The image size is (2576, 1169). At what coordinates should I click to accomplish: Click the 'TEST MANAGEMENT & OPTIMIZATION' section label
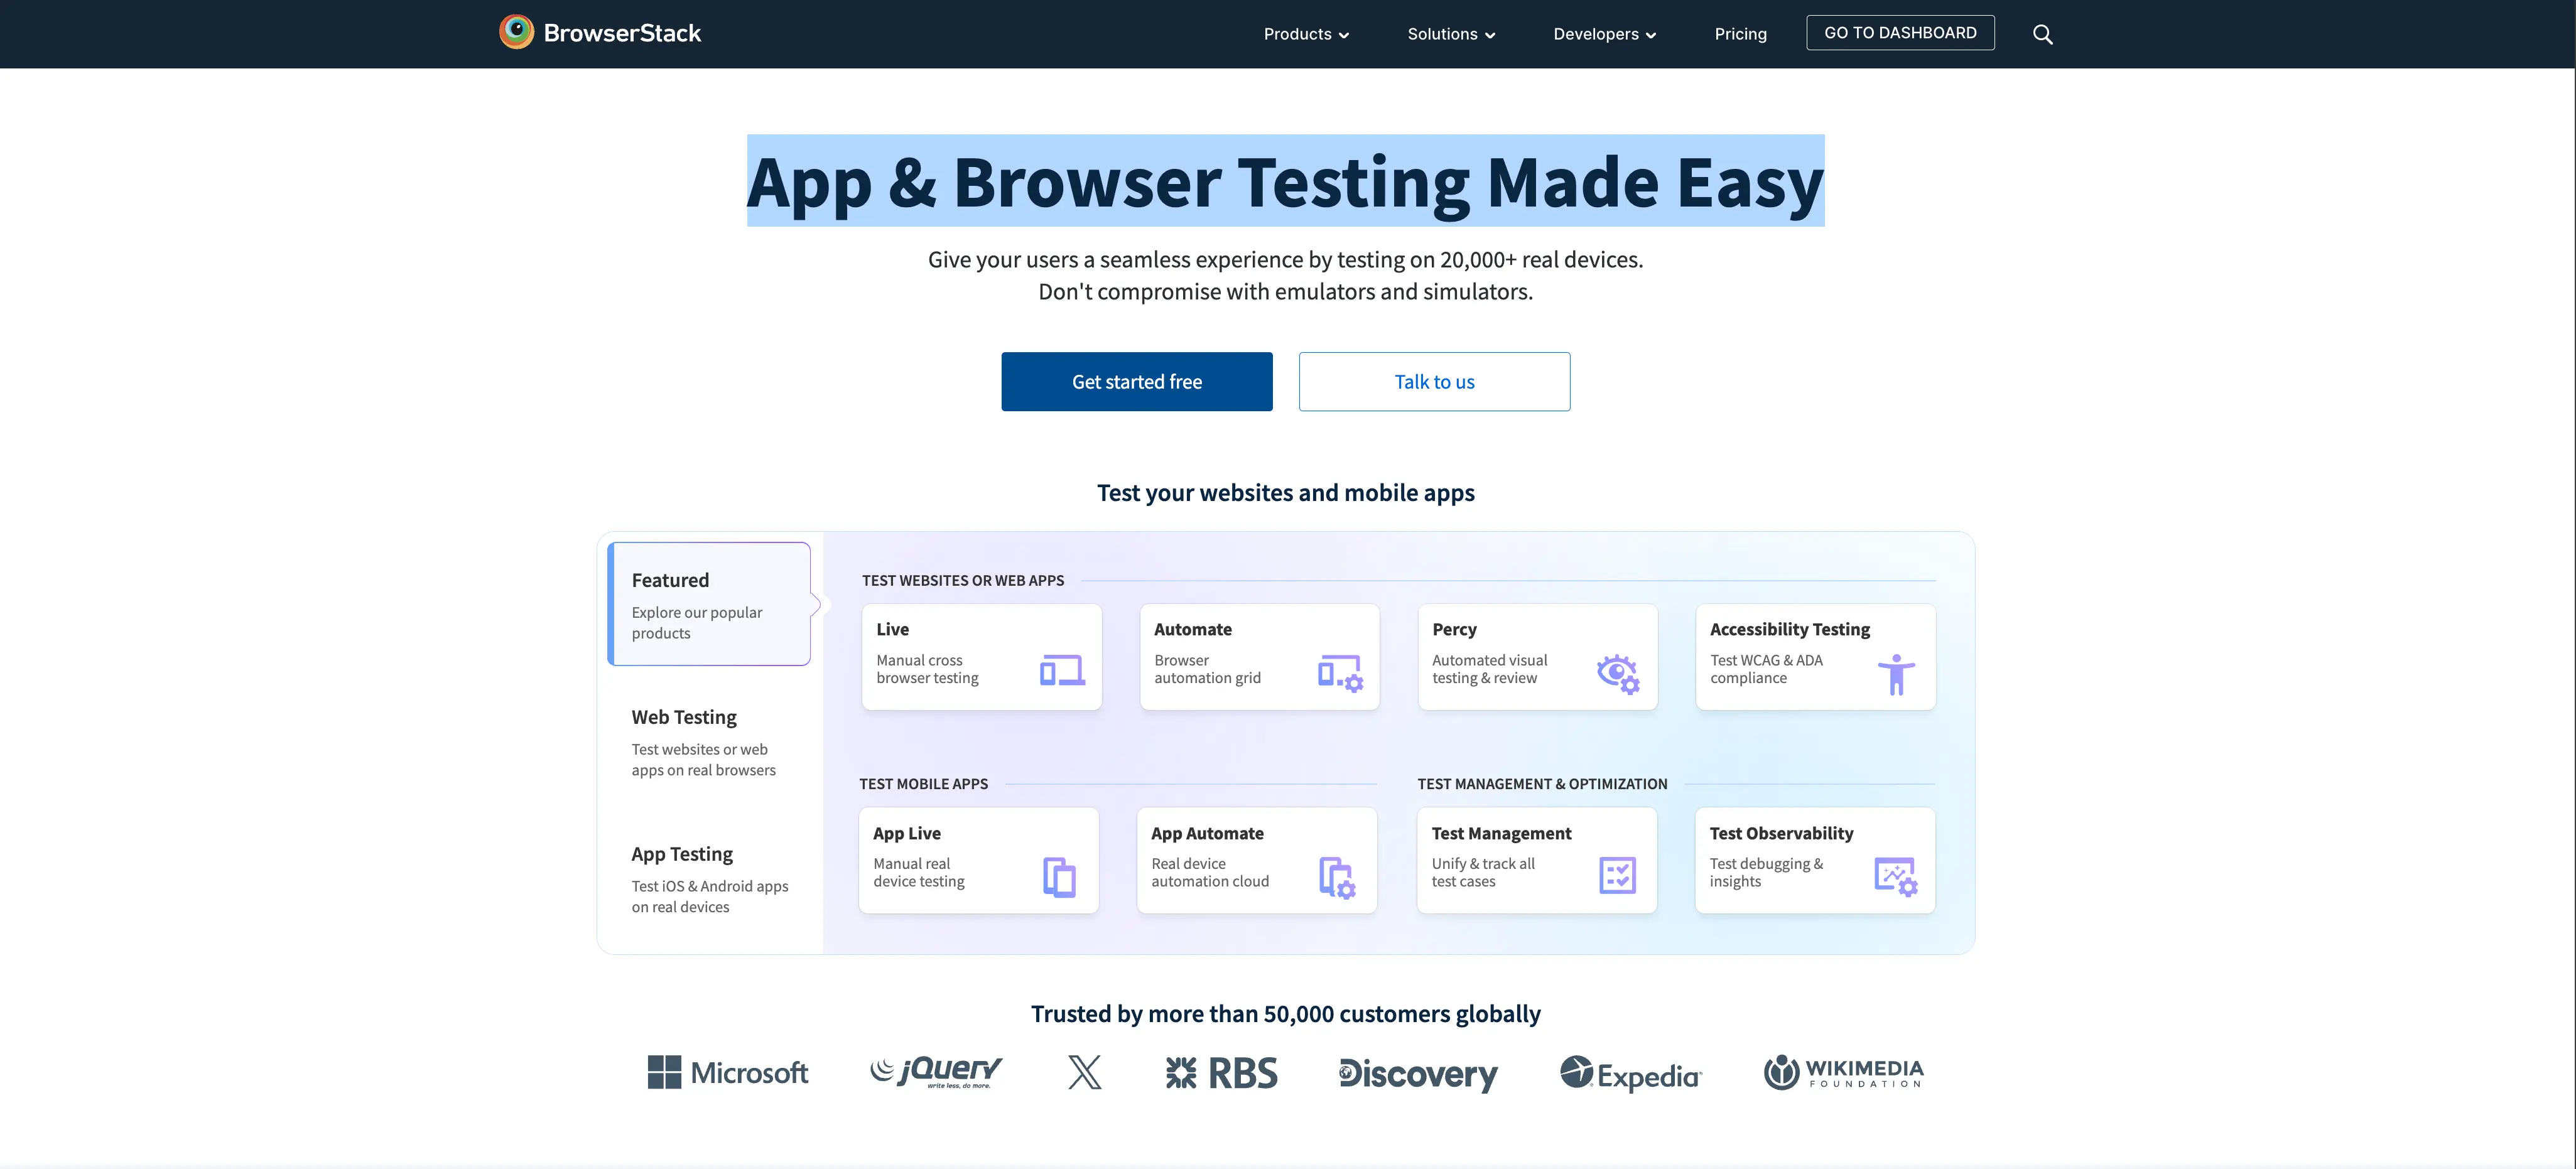pyautogui.click(x=1542, y=784)
